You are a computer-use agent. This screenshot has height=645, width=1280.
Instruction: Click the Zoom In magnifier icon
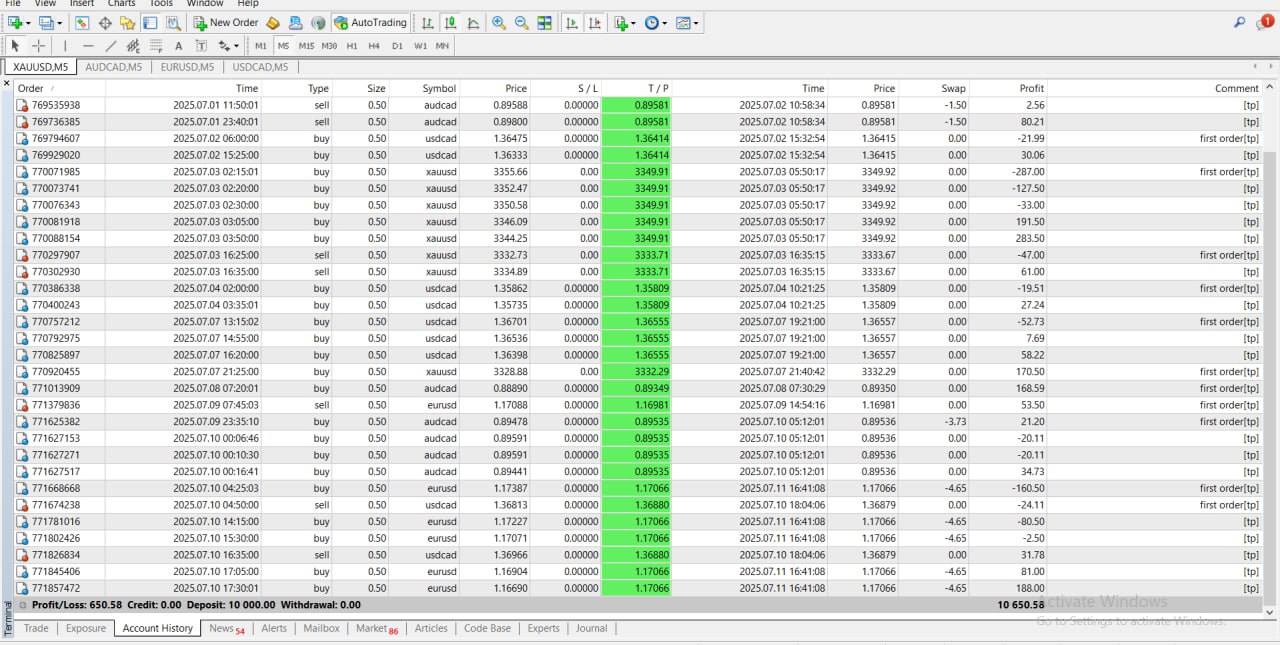(499, 22)
